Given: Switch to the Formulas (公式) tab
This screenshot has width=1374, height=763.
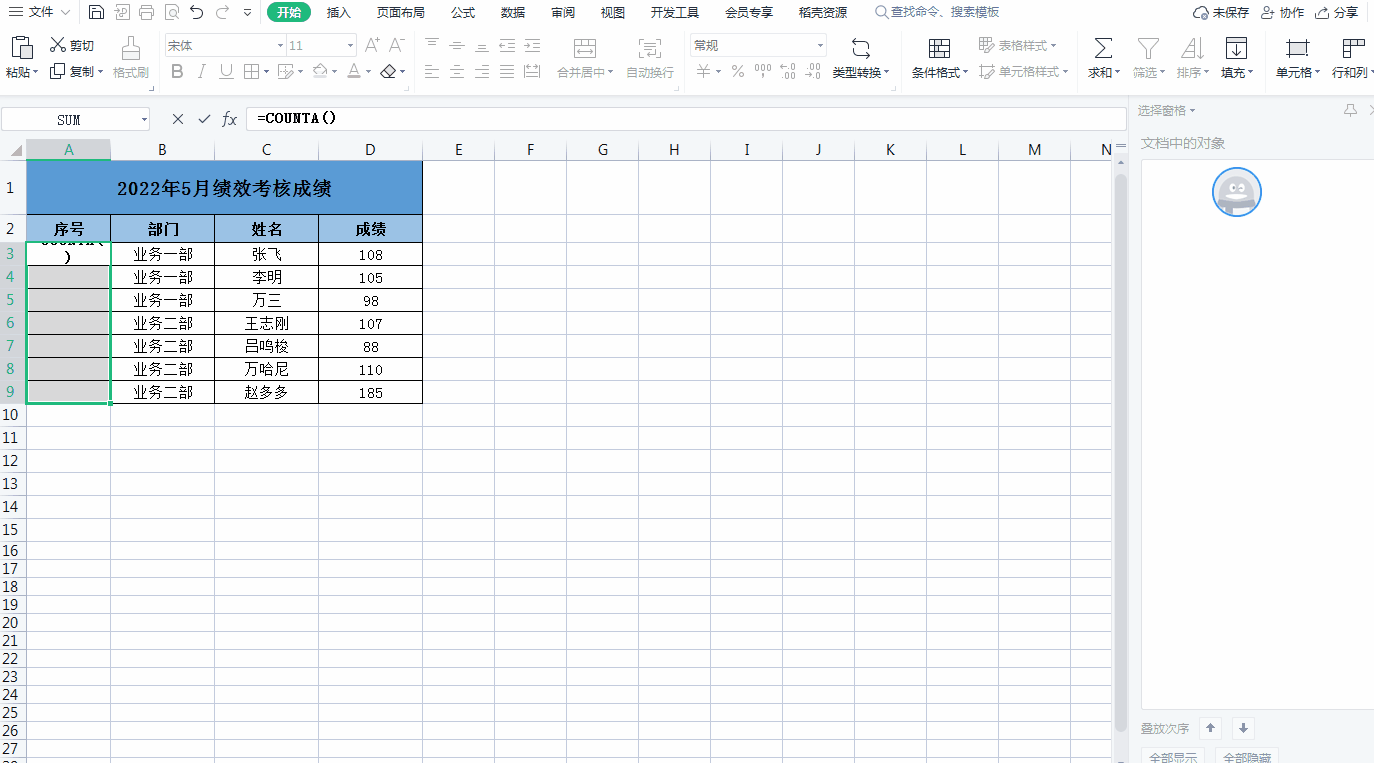Looking at the screenshot, I should pos(463,12).
